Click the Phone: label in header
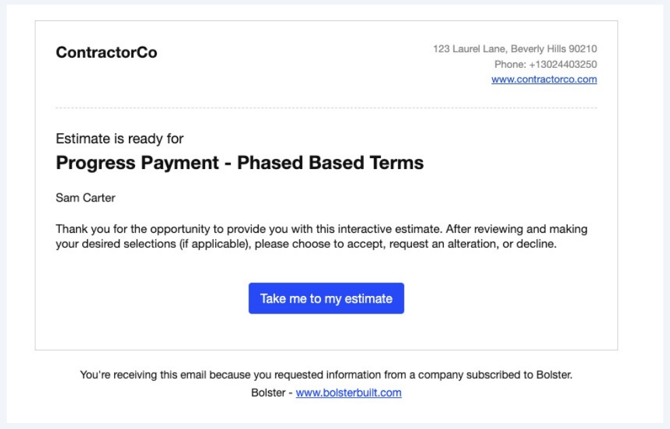The image size is (670, 429). 510,64
